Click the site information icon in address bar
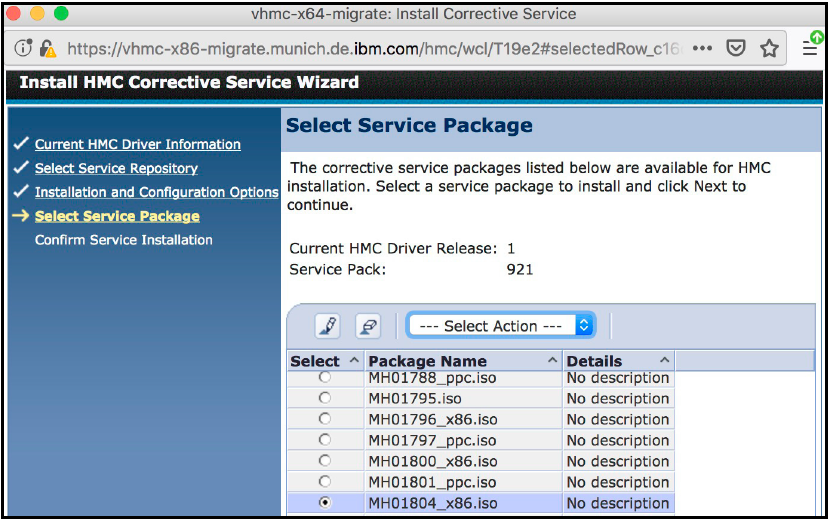This screenshot has width=830, height=521. (24, 48)
